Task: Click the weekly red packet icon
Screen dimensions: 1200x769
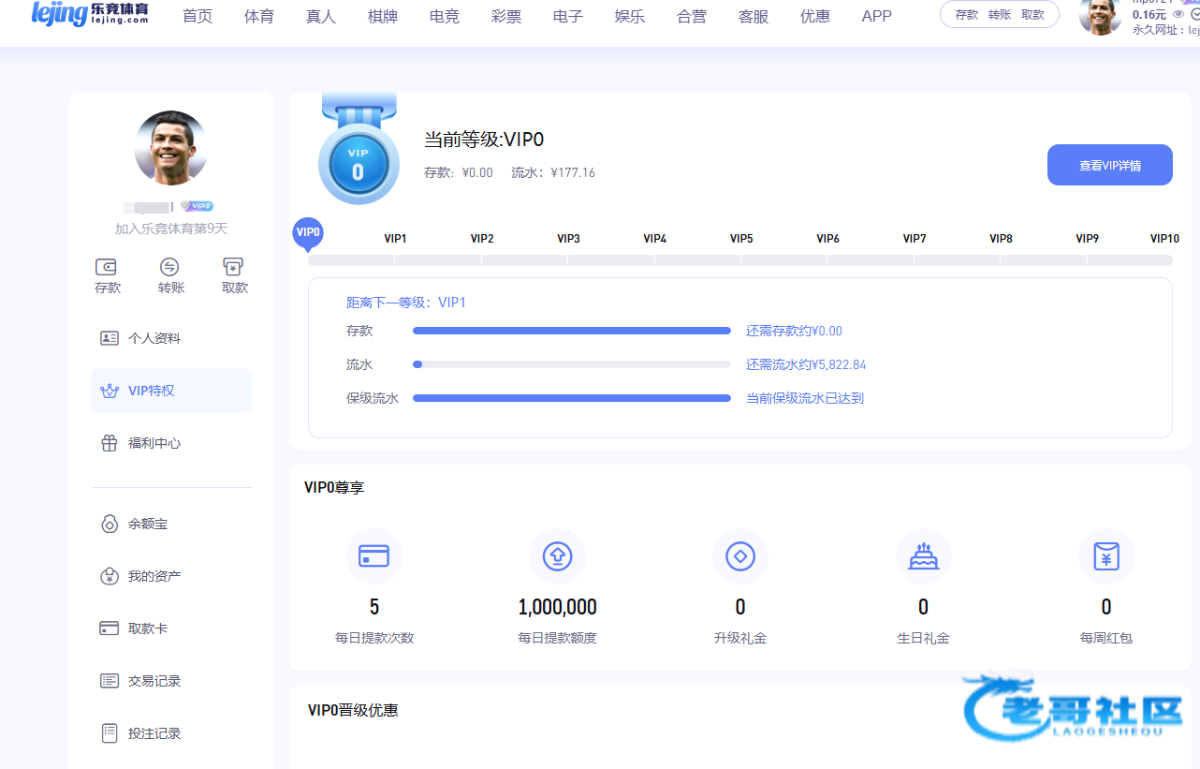Action: (1106, 556)
